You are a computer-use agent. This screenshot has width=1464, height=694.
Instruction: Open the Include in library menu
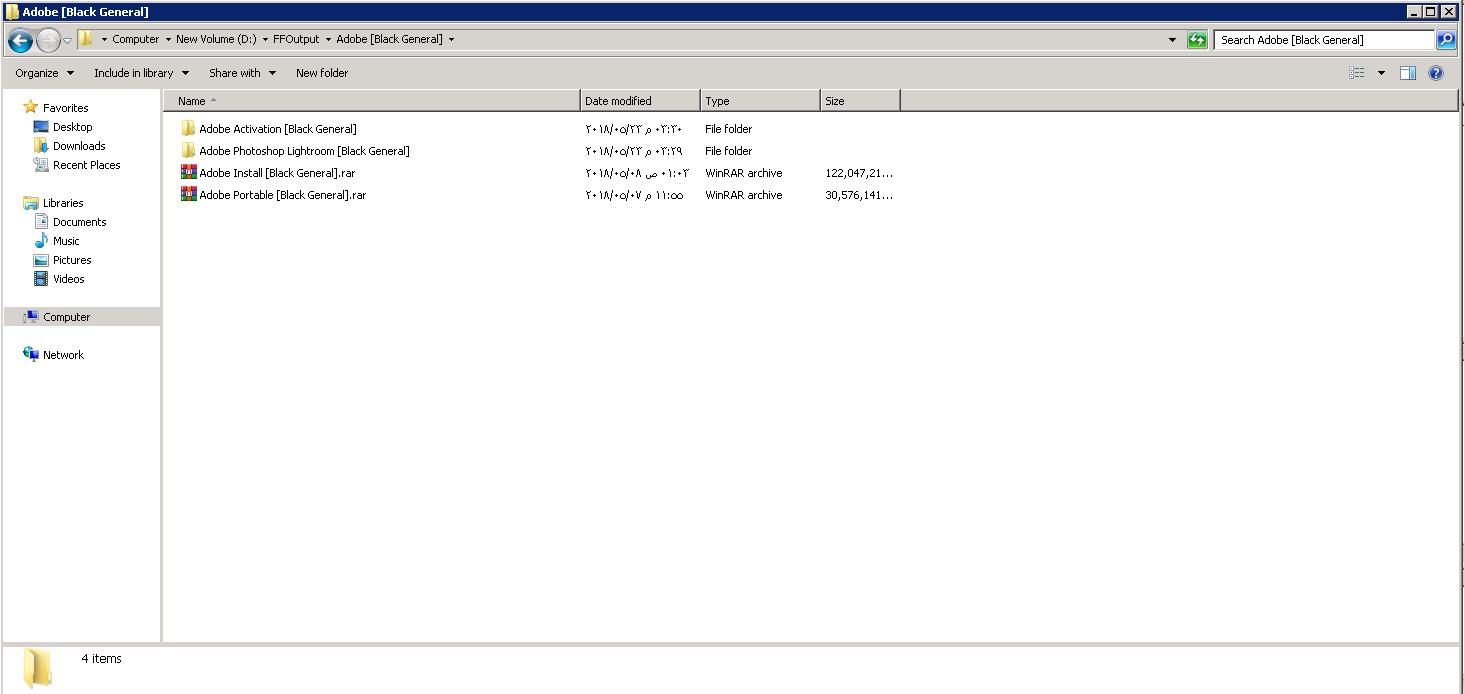coord(141,73)
